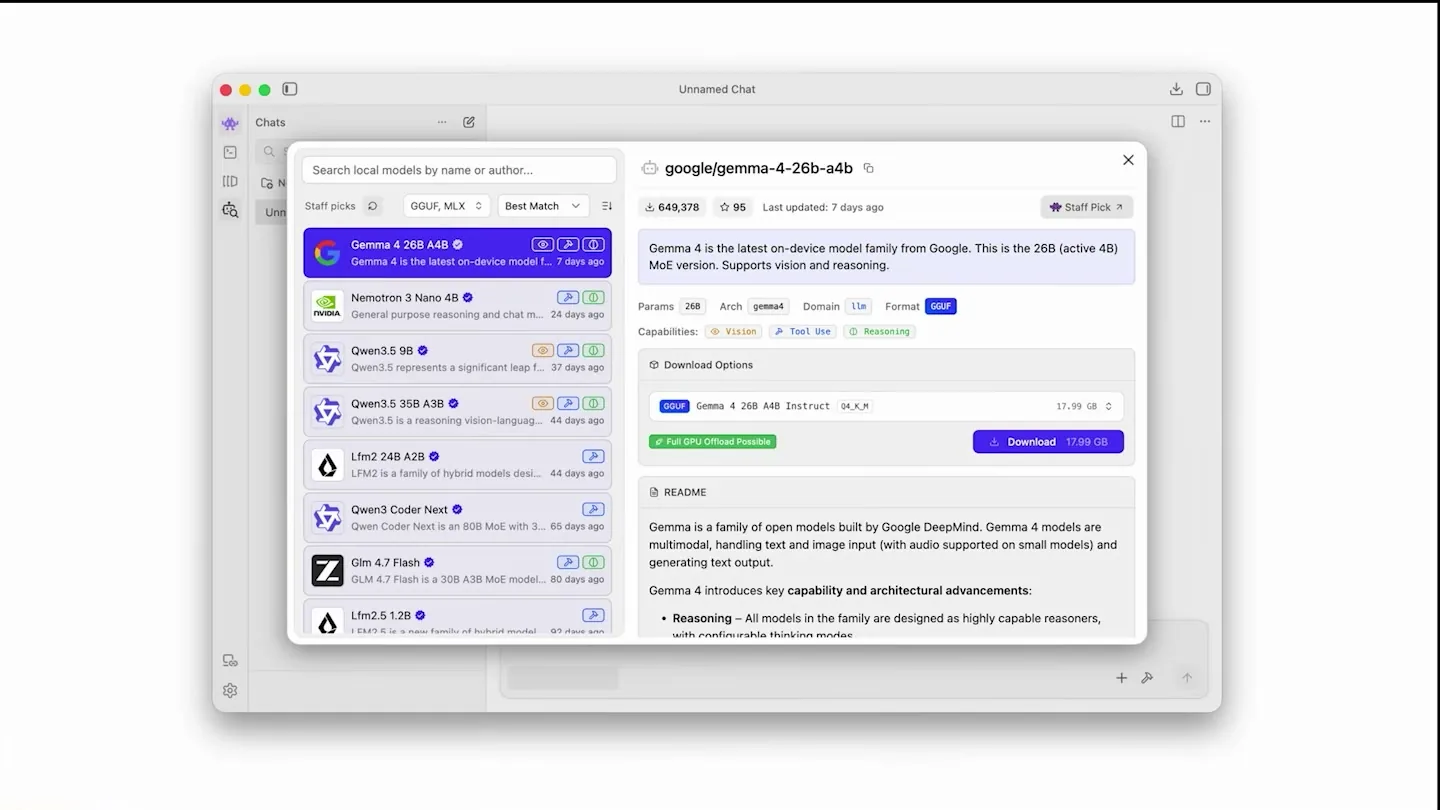This screenshot has width=1440, height=810.
Task: Toggle the right sidebar panel in title bar
Action: [1203, 89]
